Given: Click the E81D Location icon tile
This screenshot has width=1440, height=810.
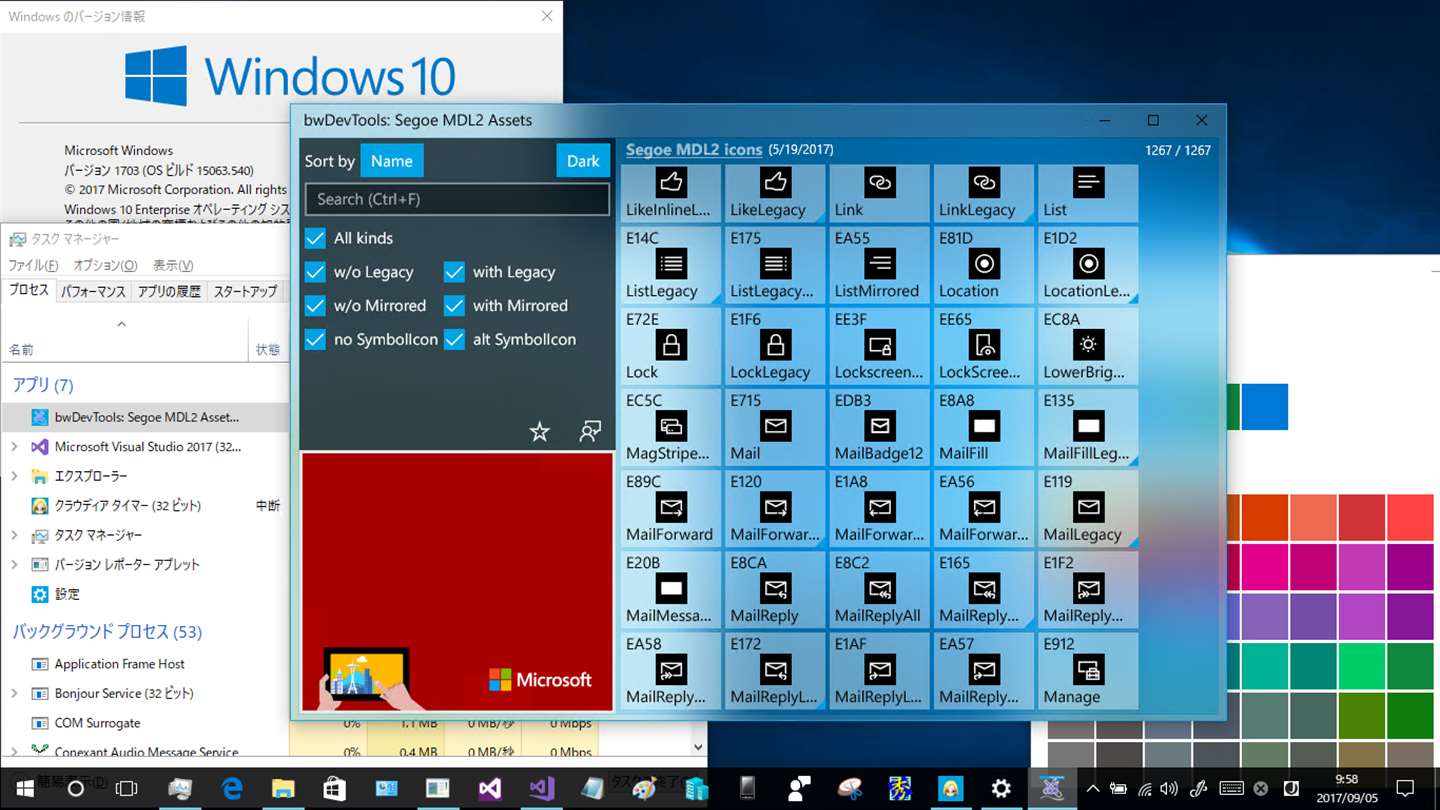Looking at the screenshot, I should click(984, 265).
